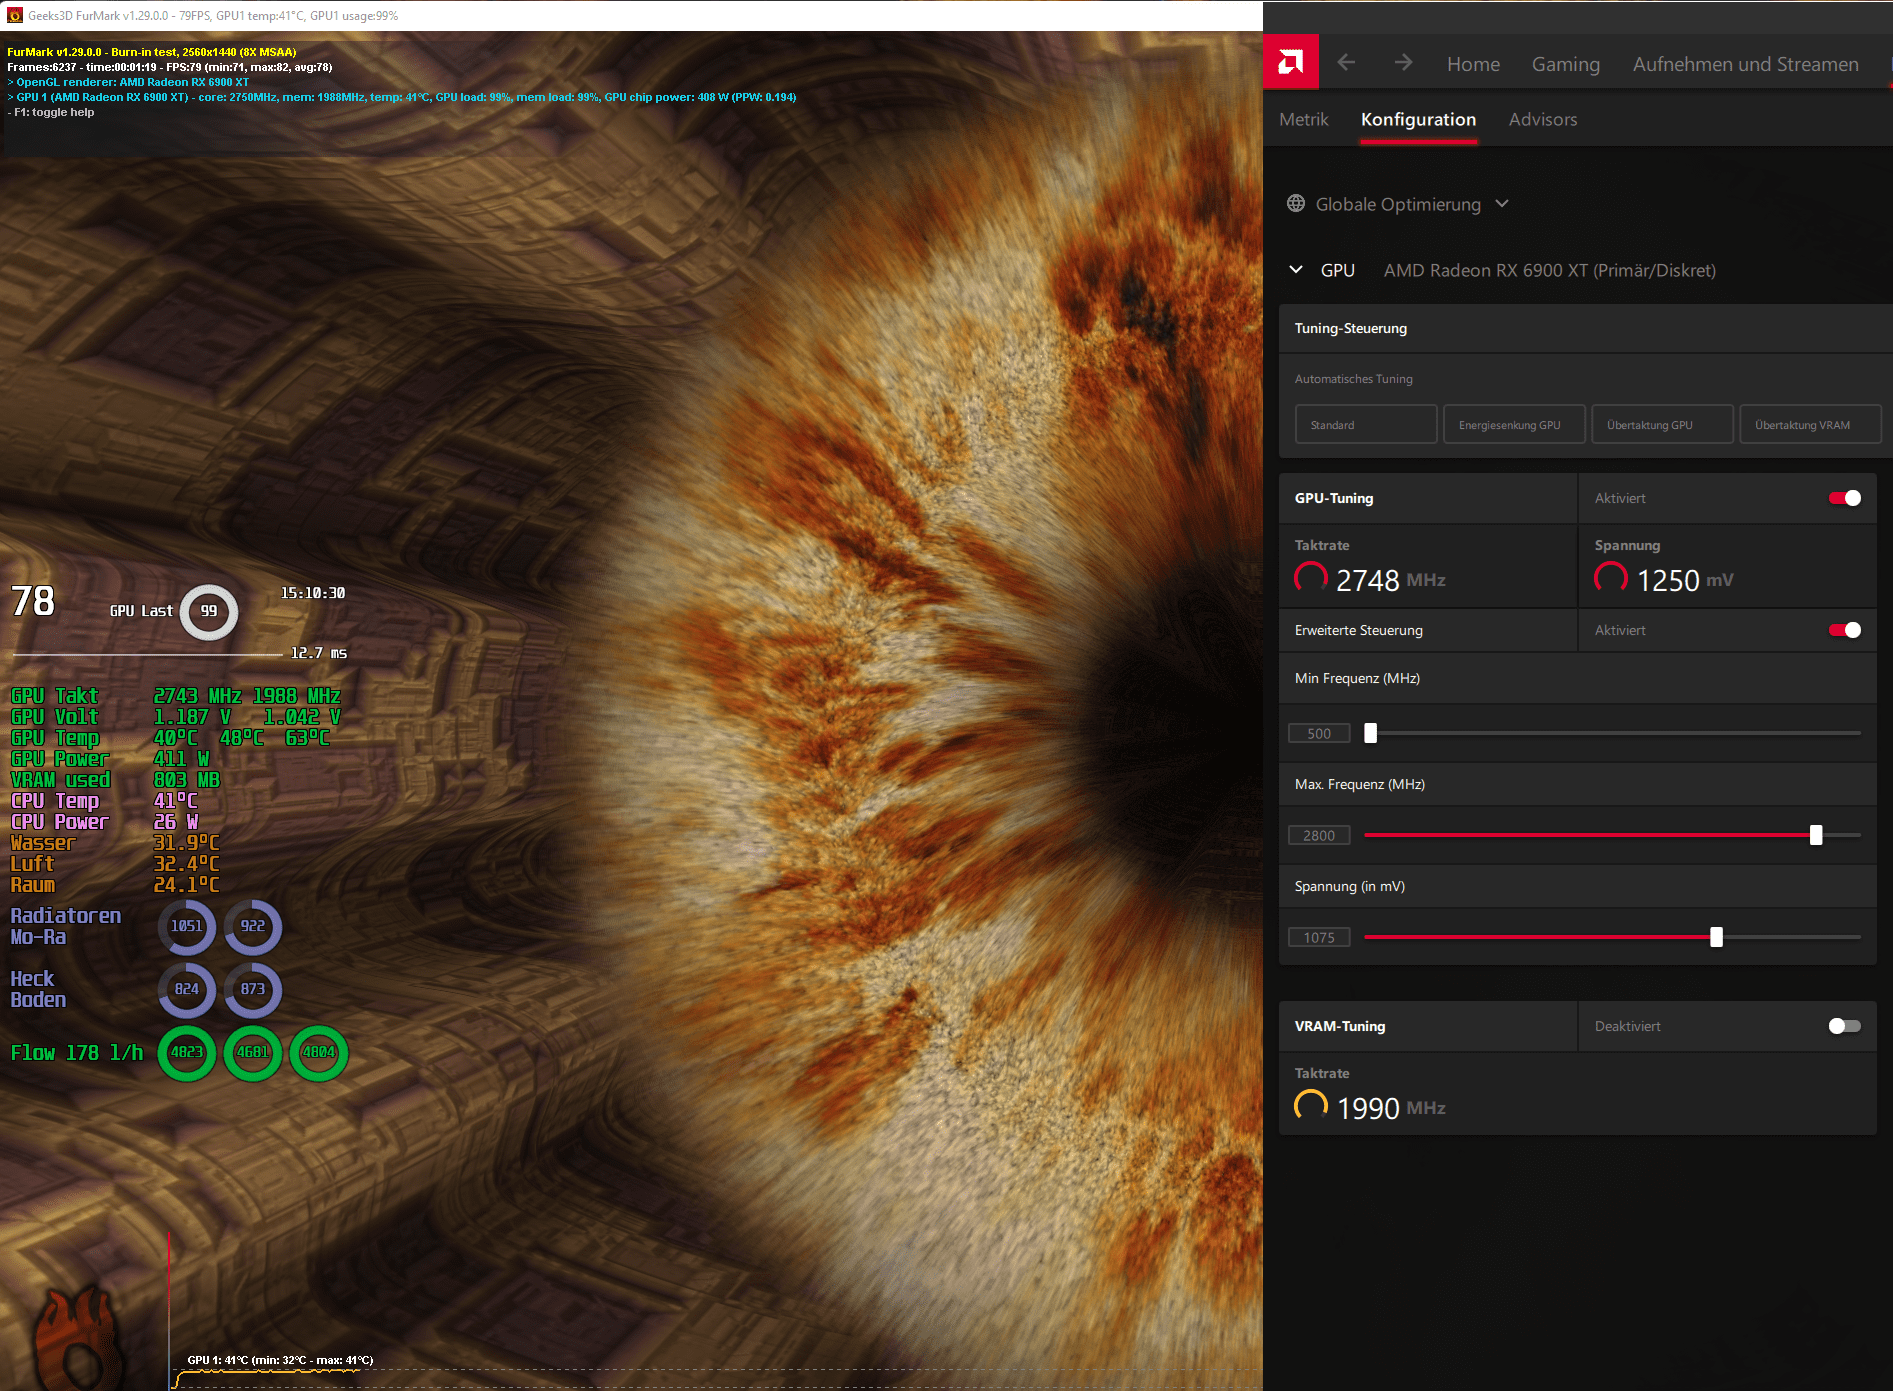Open Aufnehmen und Streamen tab
The image size is (1893, 1391).
(x=1745, y=64)
